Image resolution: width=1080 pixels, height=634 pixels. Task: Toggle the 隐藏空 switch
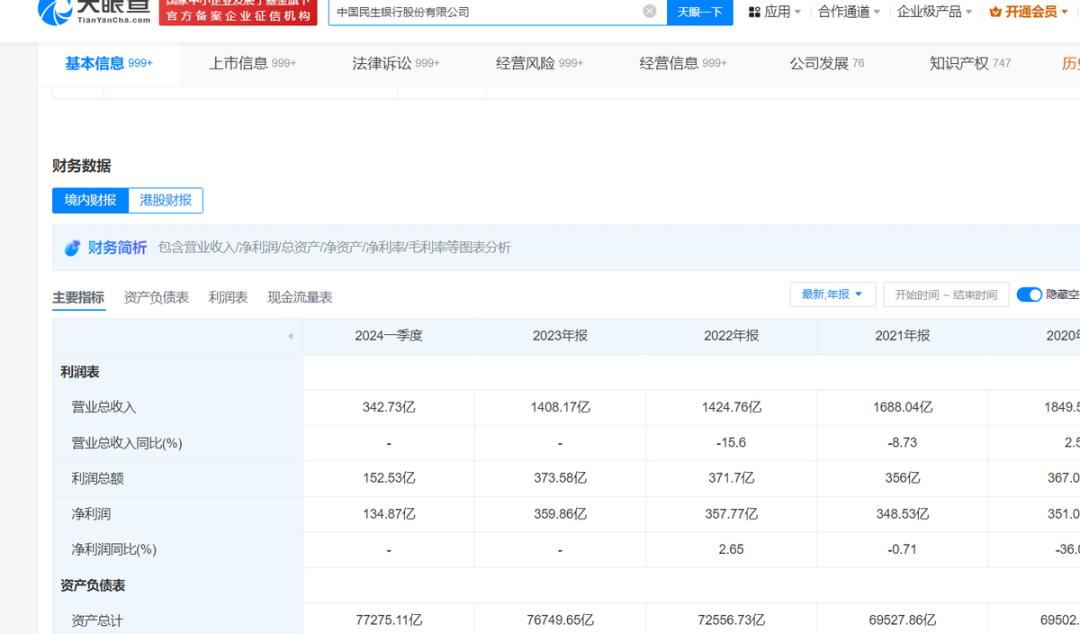pyautogui.click(x=1029, y=294)
